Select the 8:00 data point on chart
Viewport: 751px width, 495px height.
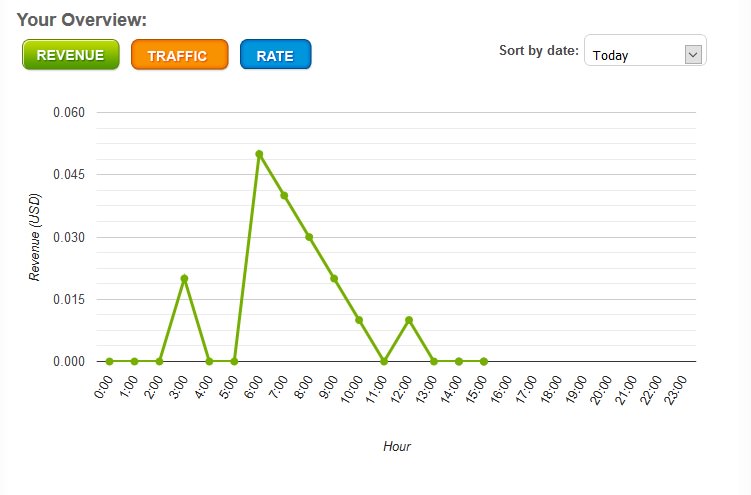pos(309,237)
